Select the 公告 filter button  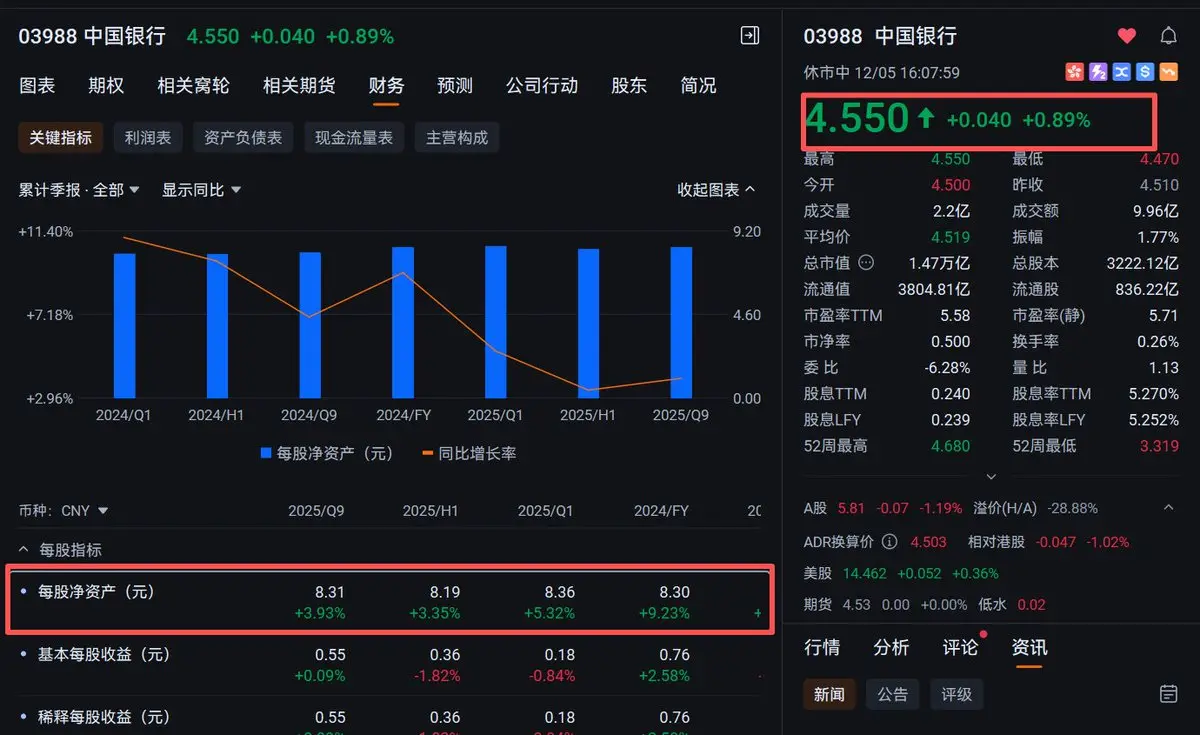point(893,694)
